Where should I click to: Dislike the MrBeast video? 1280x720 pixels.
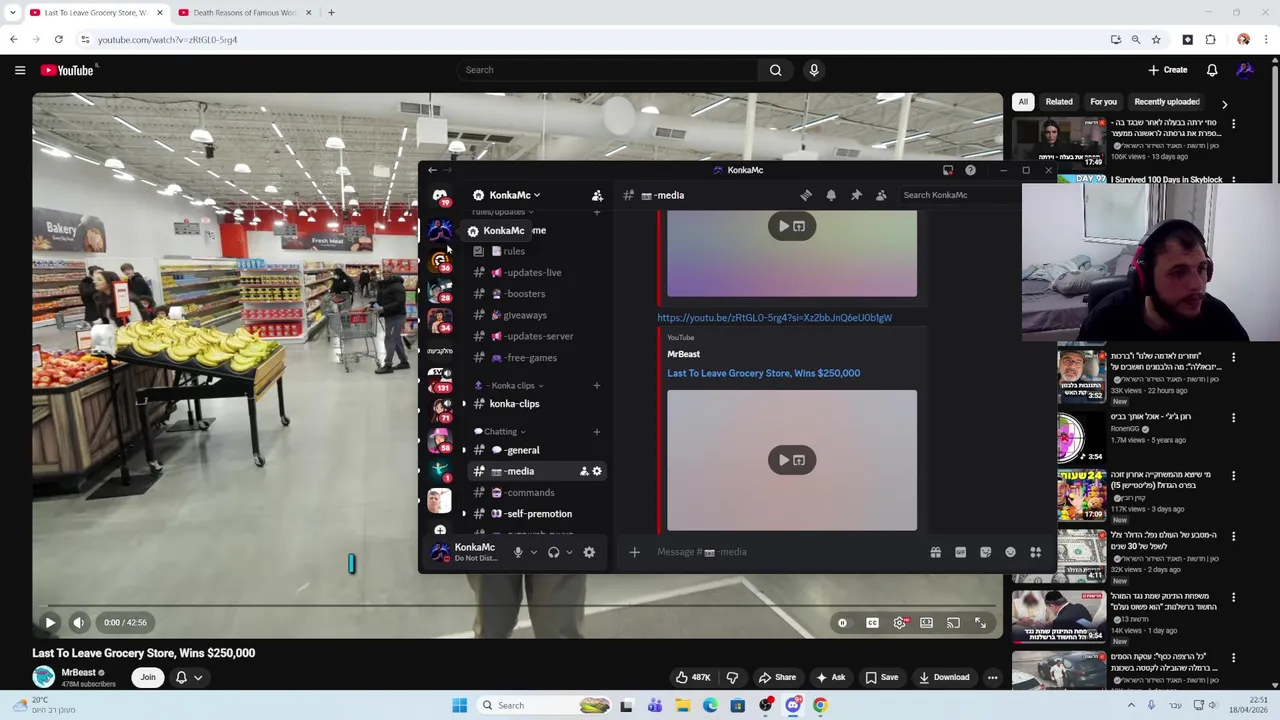tap(732, 677)
